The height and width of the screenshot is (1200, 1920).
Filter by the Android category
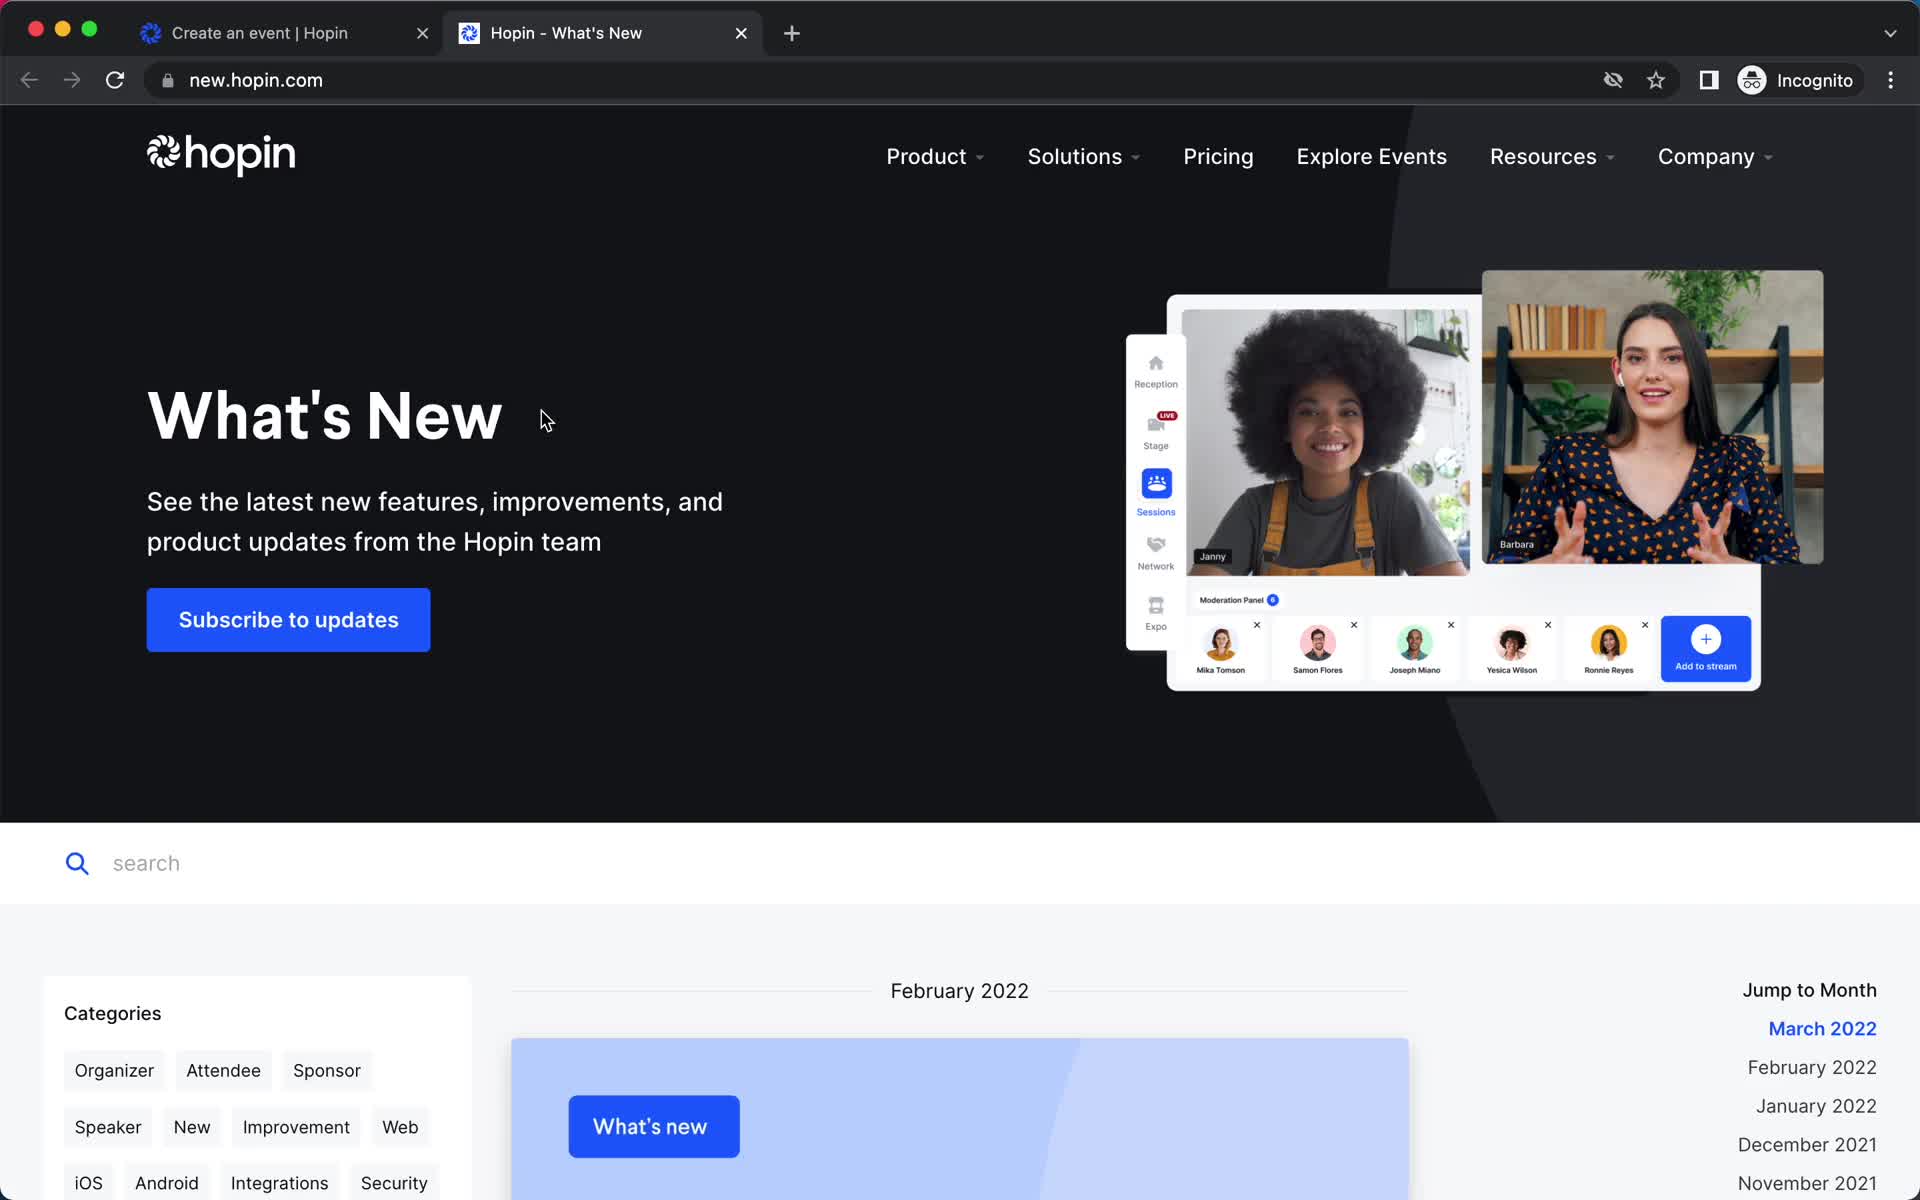(167, 1184)
